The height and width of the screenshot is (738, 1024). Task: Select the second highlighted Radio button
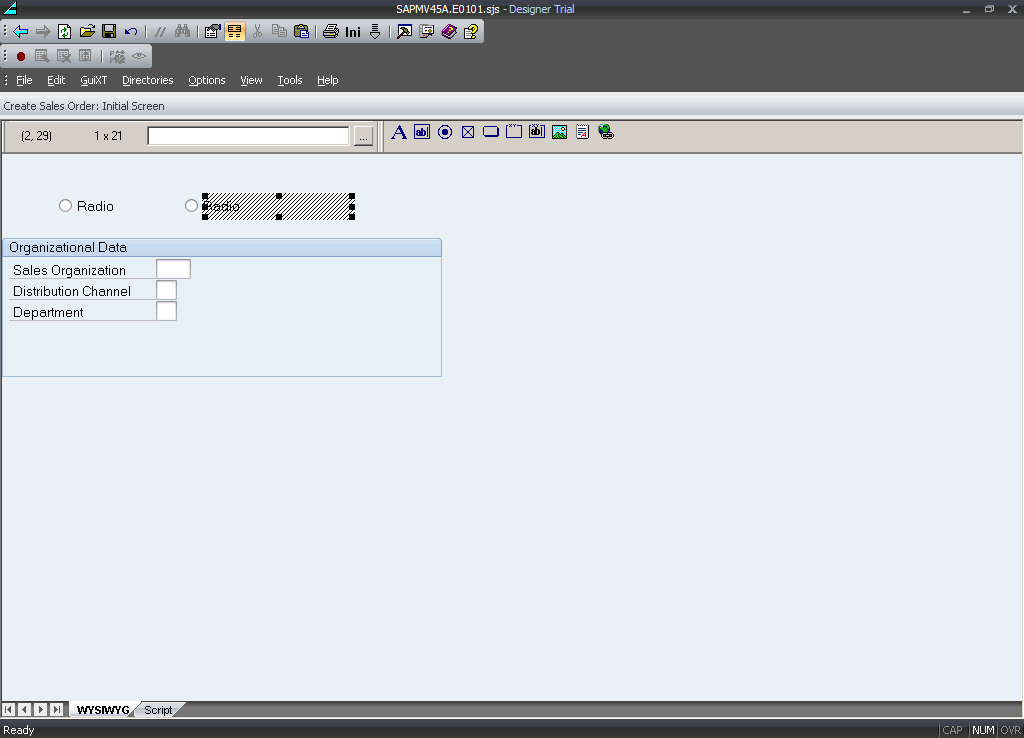[x=192, y=206]
